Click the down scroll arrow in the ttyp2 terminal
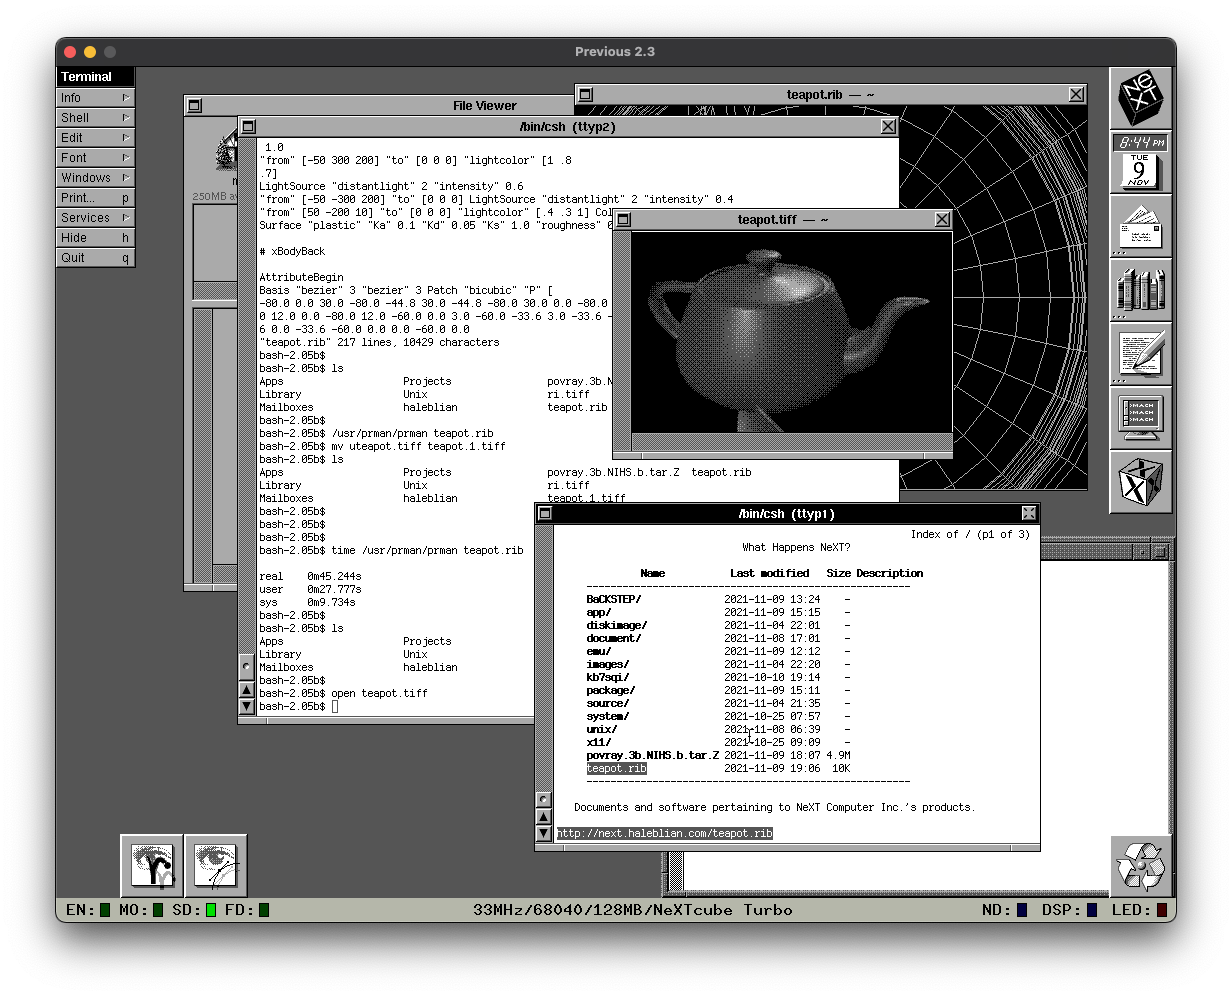Screen dimensions: 1232x996 coord(246,706)
